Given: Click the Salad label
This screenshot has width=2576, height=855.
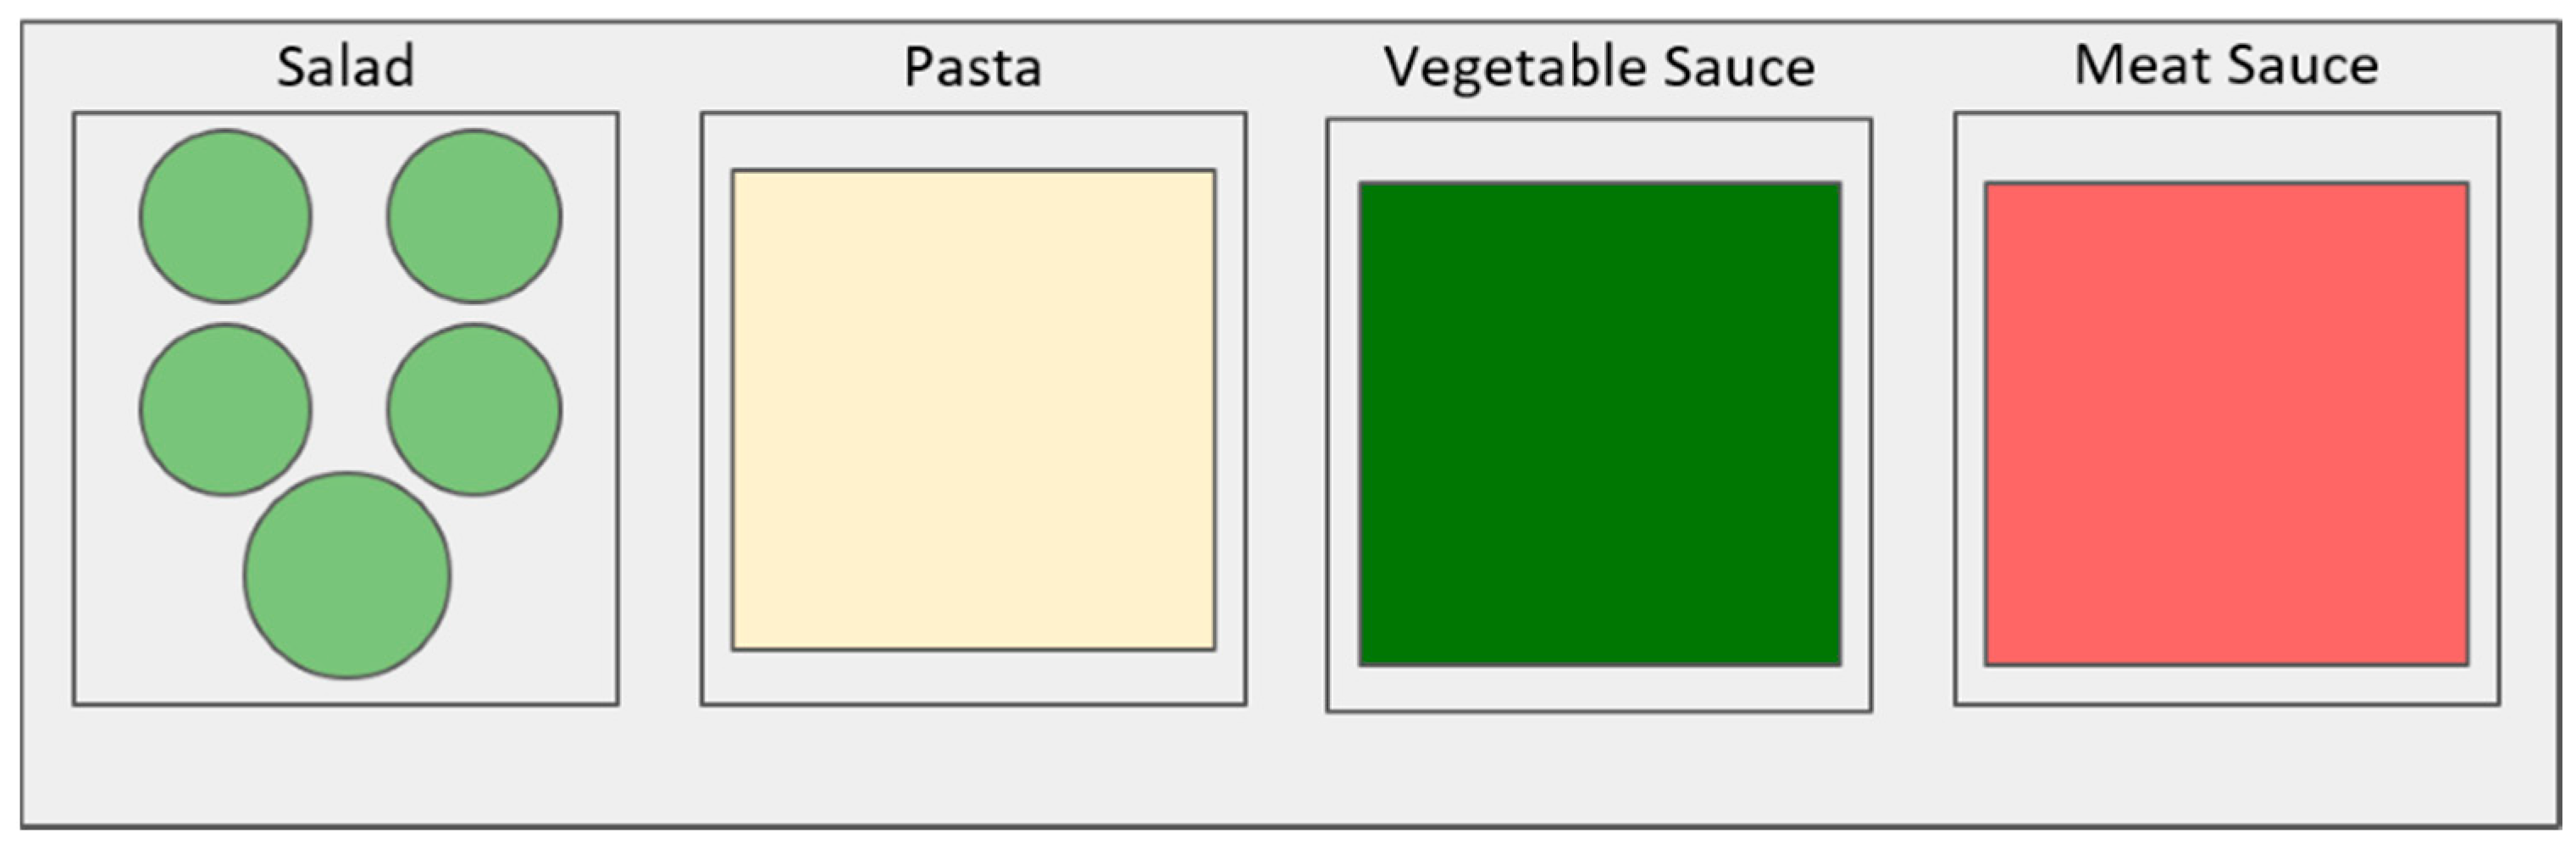Looking at the screenshot, I should click(345, 67).
